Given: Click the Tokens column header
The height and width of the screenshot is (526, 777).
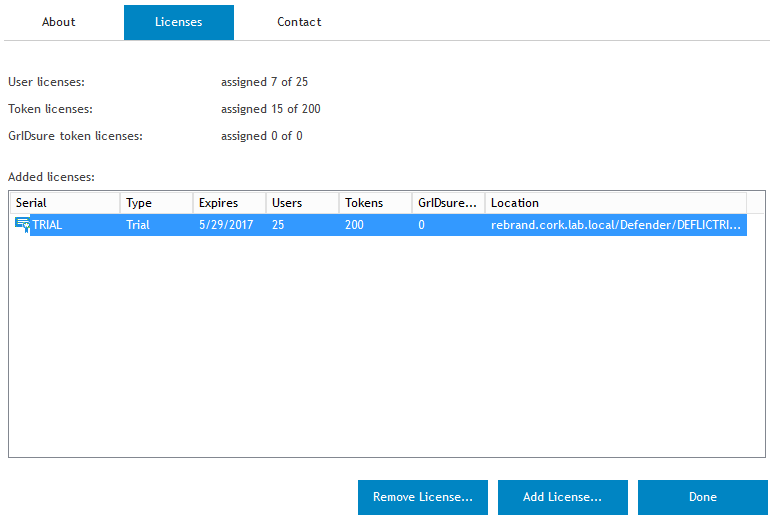Looking at the screenshot, I should (x=375, y=203).
